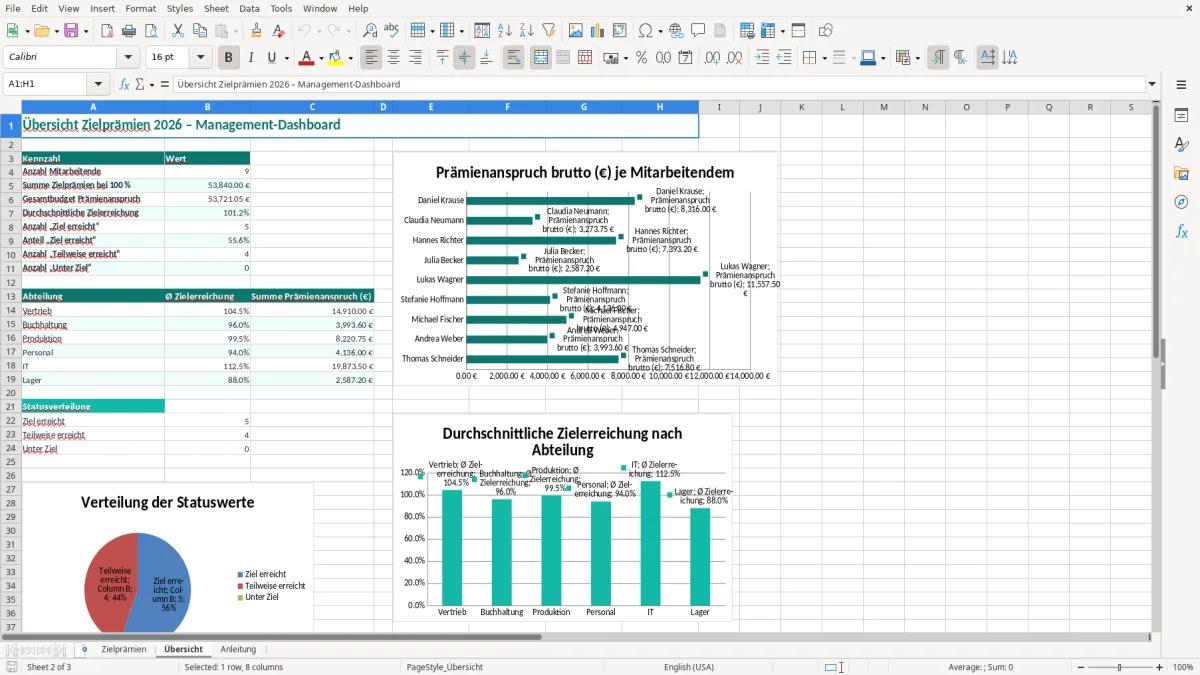The height and width of the screenshot is (675, 1200).
Task: Insert a pivot table
Action: (x=620, y=31)
